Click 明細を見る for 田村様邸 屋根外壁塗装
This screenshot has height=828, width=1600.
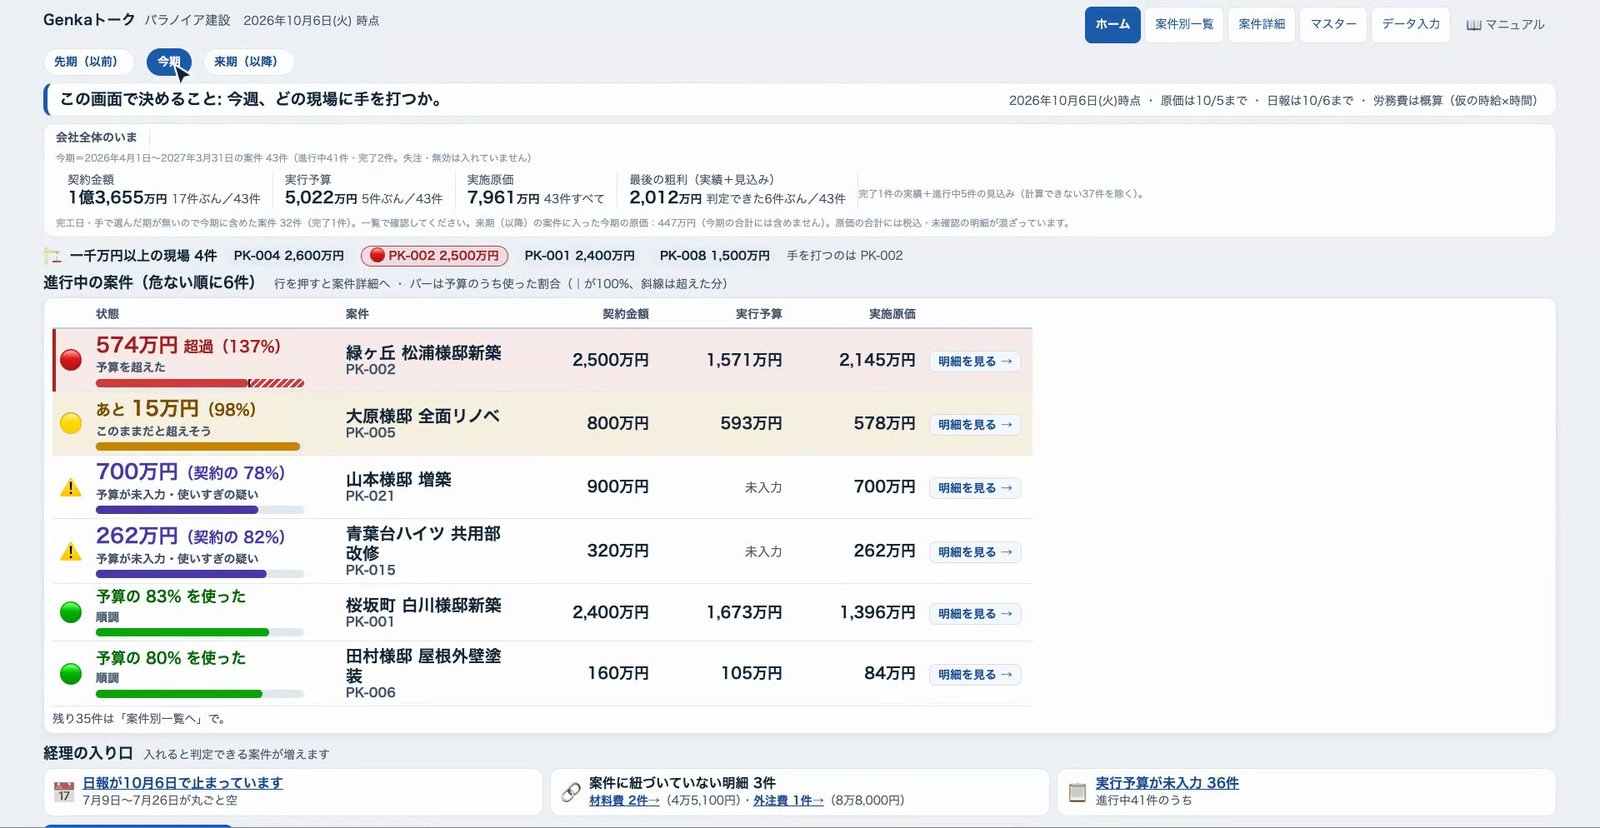(x=975, y=675)
